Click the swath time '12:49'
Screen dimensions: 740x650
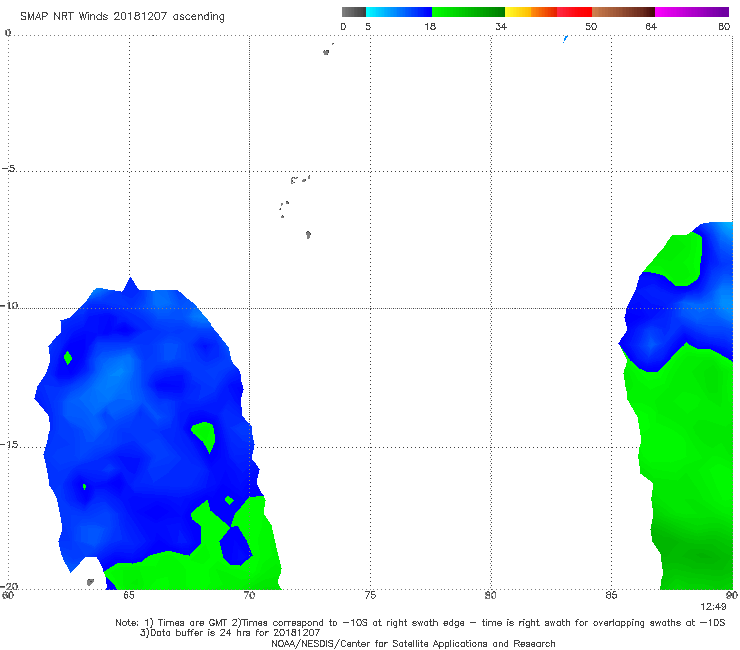(713, 607)
